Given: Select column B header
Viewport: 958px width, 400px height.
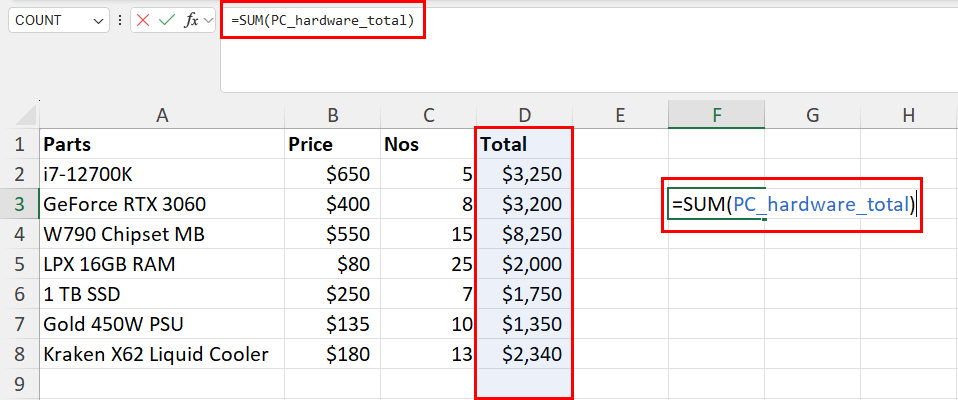Looking at the screenshot, I should click(332, 115).
